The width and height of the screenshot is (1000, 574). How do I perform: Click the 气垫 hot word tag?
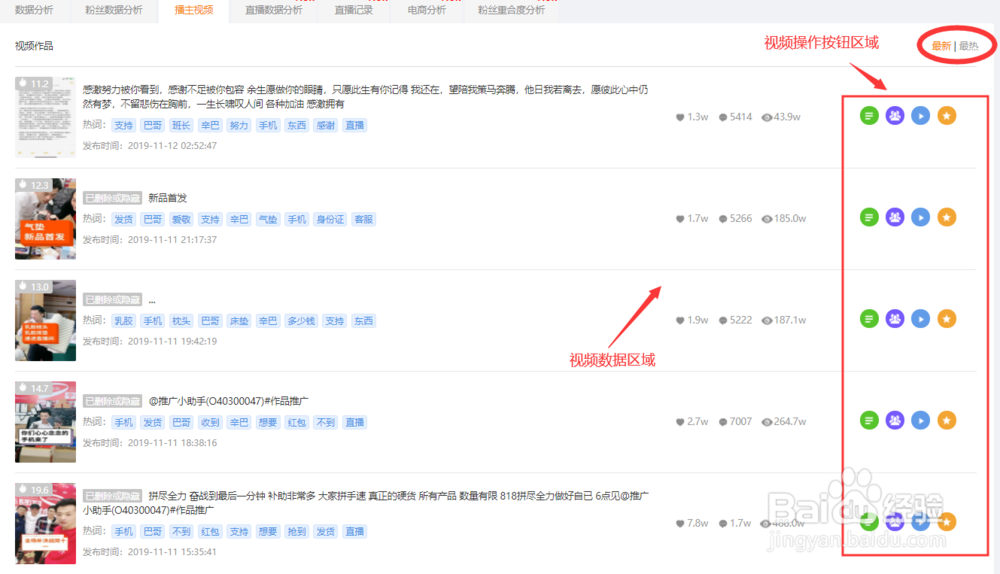(268, 219)
